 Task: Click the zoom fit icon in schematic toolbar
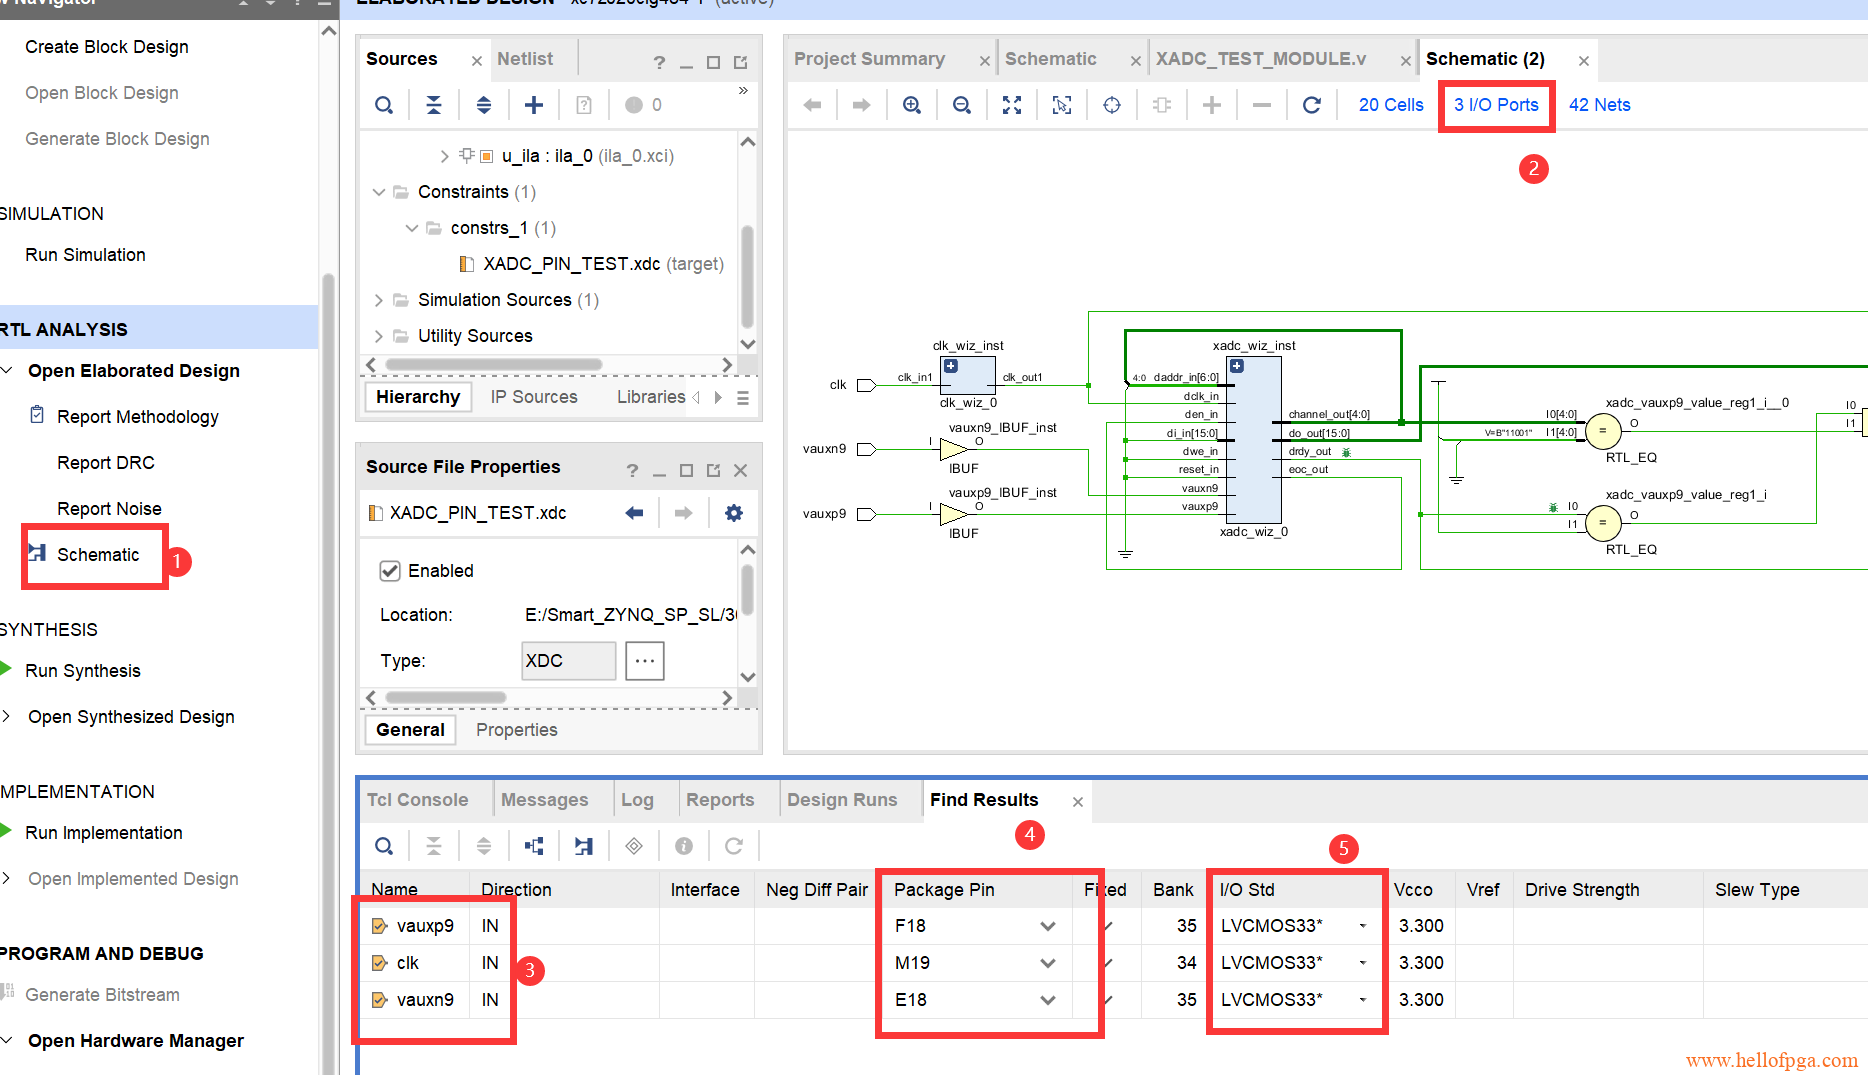click(1012, 105)
